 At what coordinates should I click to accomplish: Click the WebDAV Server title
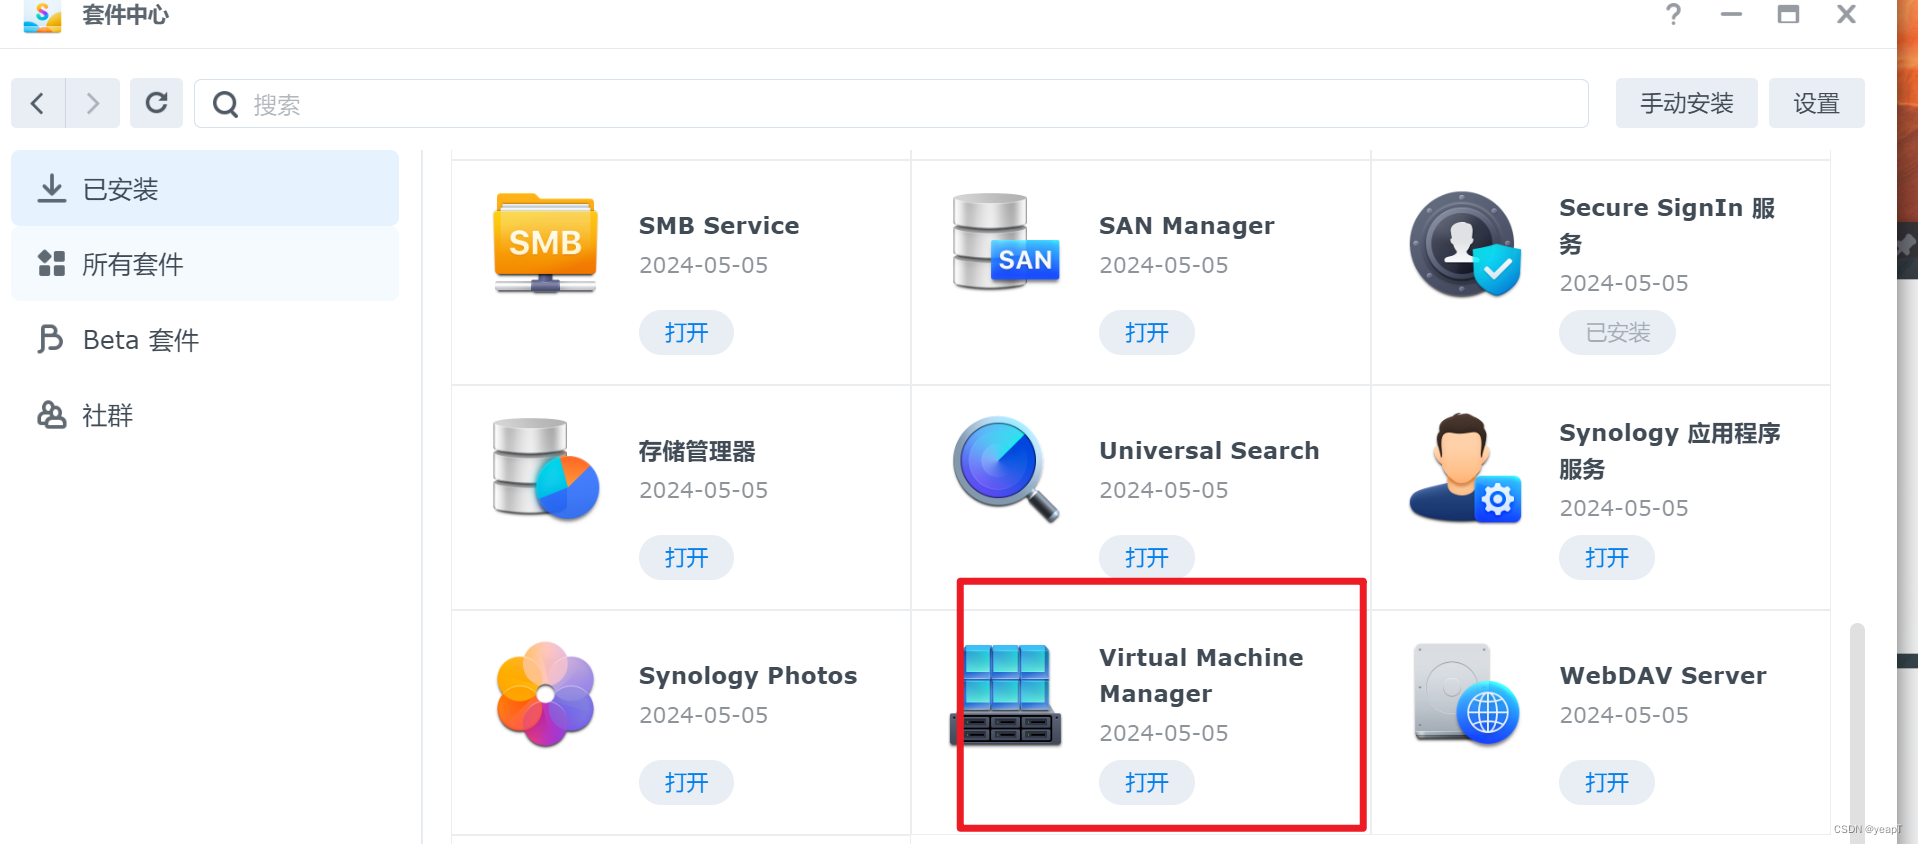point(1663,676)
